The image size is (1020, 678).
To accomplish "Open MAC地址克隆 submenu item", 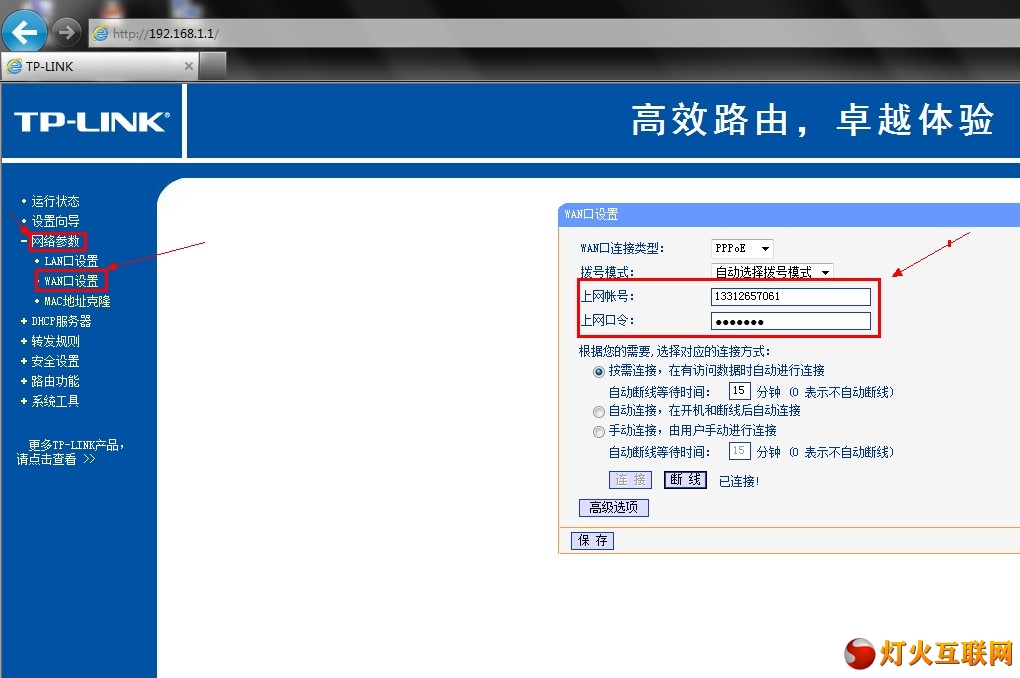I will pyautogui.click(x=77, y=301).
